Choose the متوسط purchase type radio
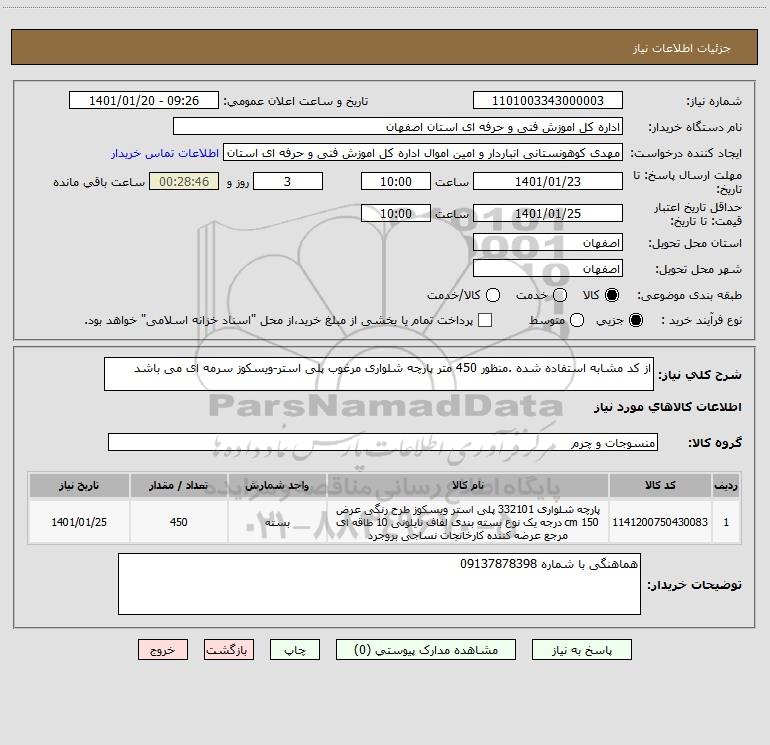770x745 pixels. coord(577,320)
